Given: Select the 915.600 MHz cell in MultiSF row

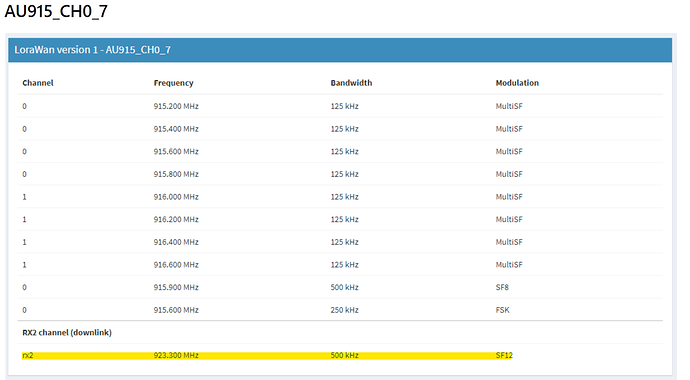Looking at the screenshot, I should click(x=176, y=151).
